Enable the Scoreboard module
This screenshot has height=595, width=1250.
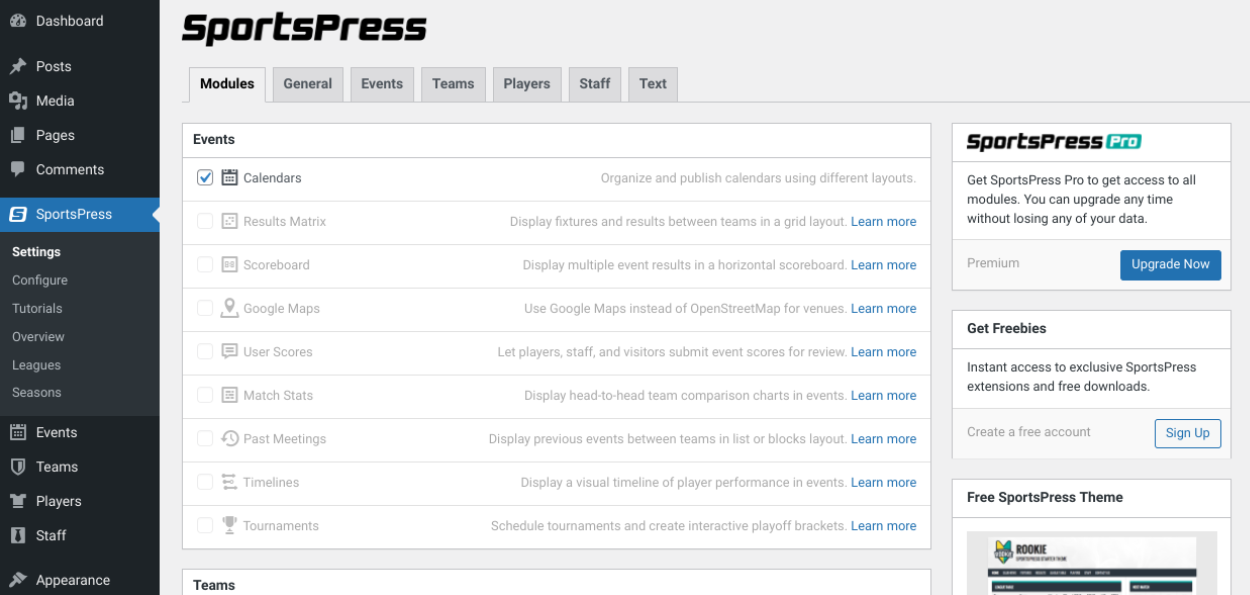tap(204, 264)
